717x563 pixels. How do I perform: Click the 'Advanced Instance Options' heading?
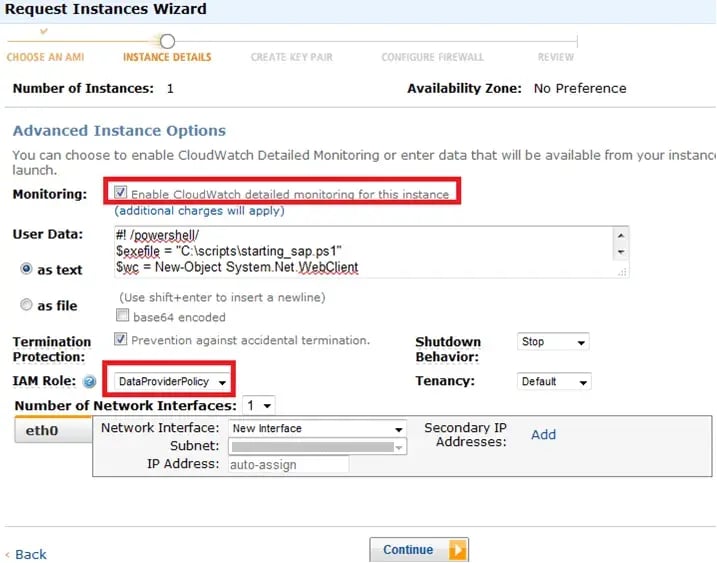(119, 130)
